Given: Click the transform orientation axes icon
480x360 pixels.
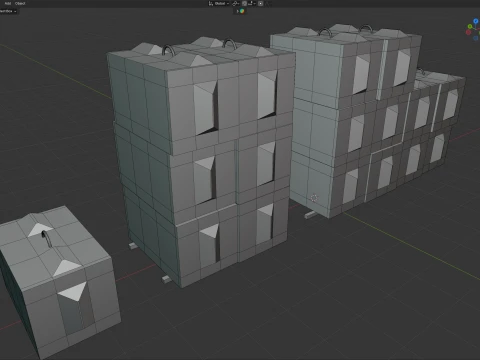Looking at the screenshot, I should click(211, 3).
